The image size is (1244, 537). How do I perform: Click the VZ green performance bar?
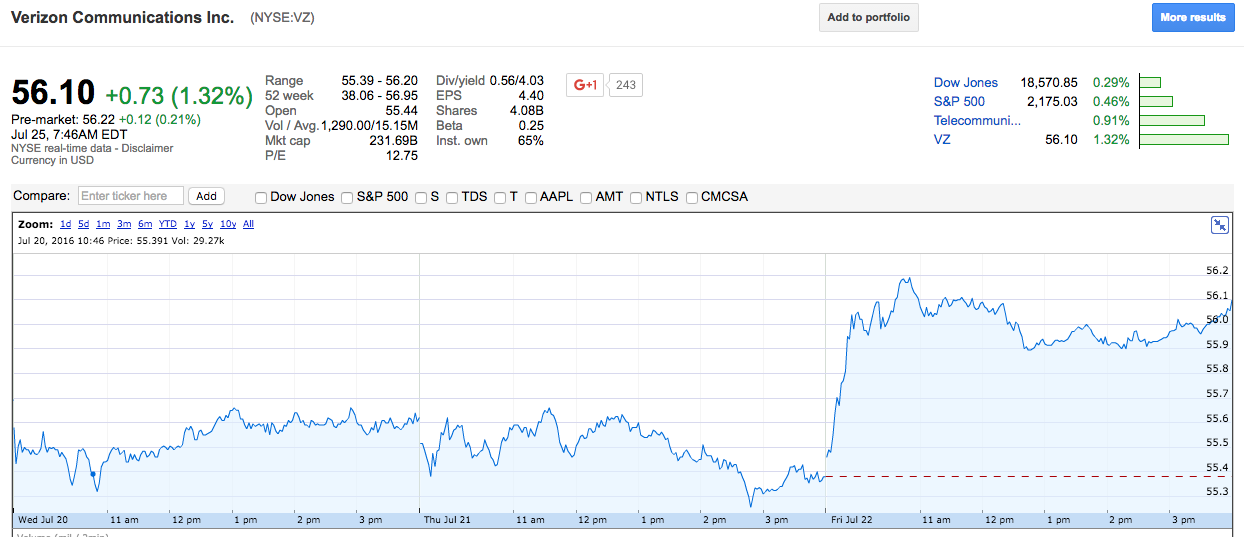(1184, 139)
